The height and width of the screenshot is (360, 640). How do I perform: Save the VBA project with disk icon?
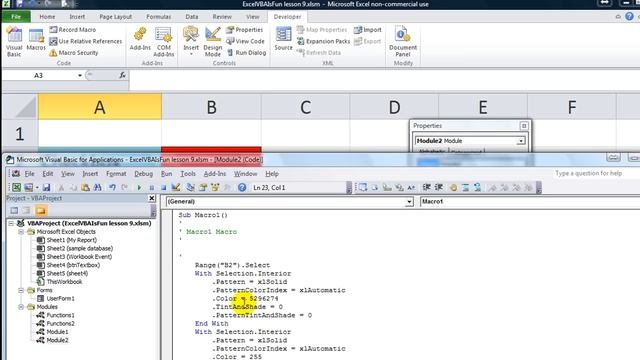(46, 187)
